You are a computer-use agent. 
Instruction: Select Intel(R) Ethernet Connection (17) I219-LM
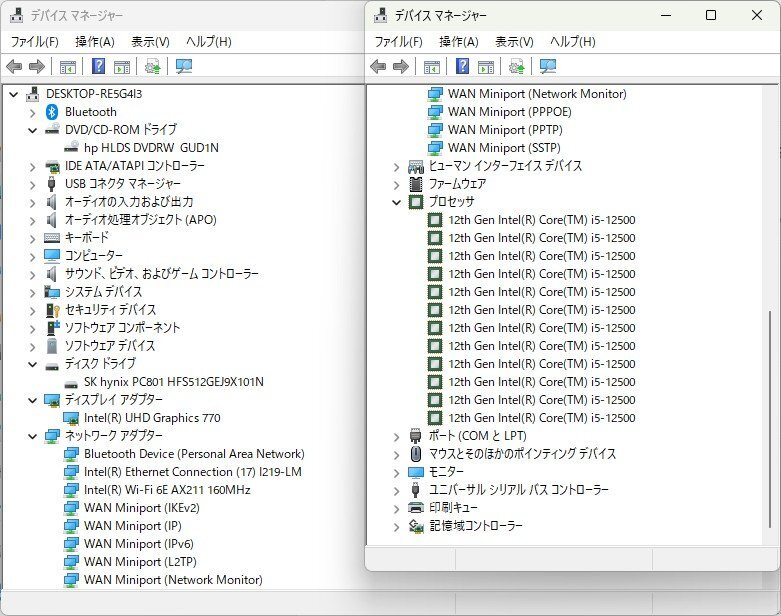pos(192,472)
